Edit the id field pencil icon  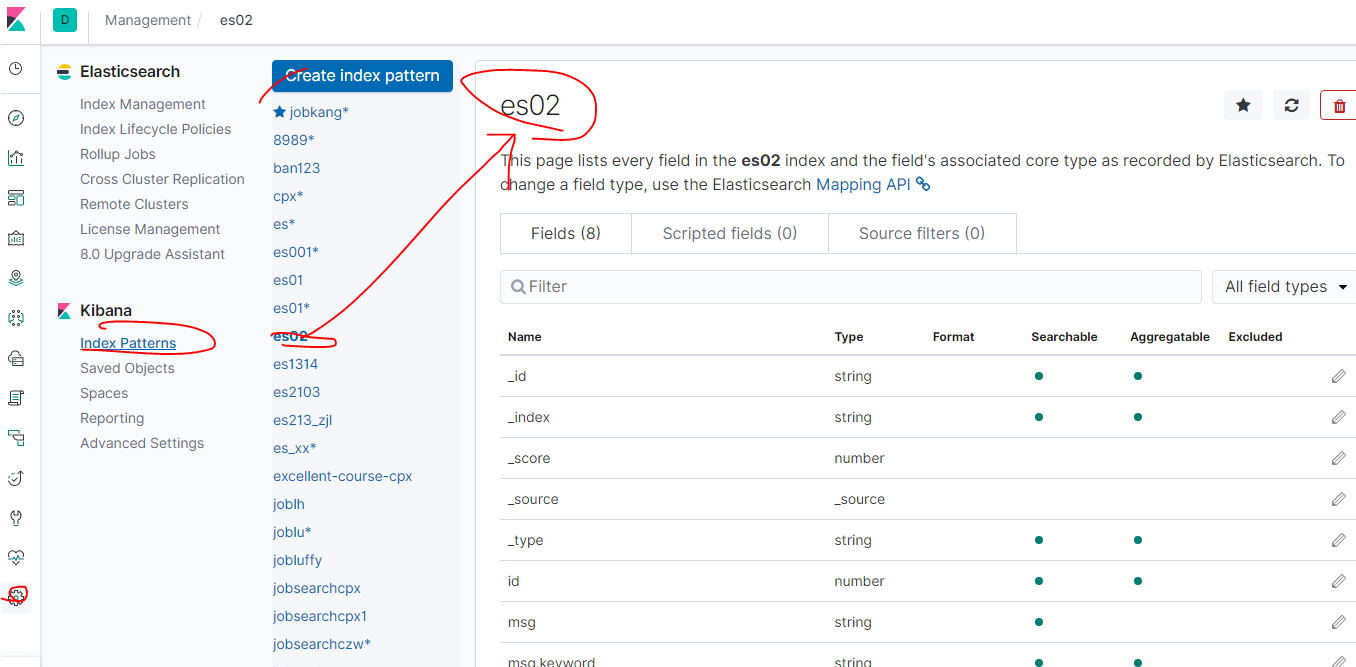[1339, 581]
